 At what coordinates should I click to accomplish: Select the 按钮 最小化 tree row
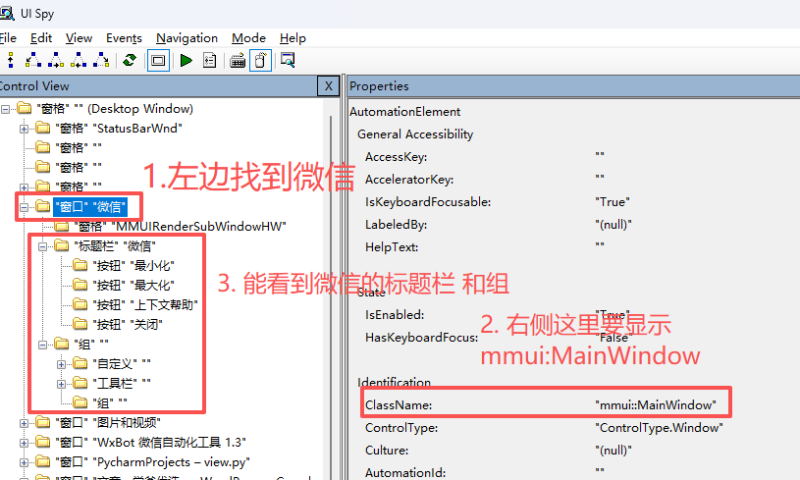point(133,266)
